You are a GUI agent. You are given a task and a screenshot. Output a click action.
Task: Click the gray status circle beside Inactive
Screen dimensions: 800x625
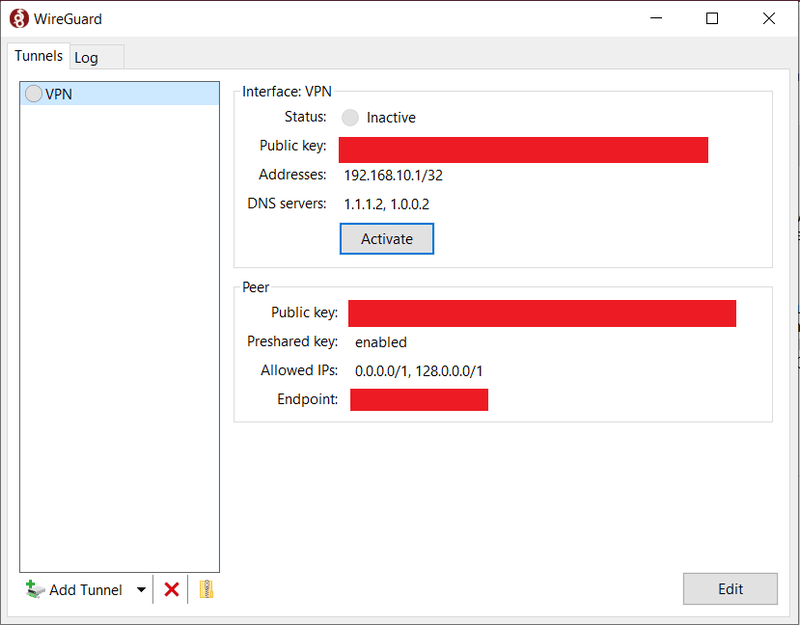point(350,117)
